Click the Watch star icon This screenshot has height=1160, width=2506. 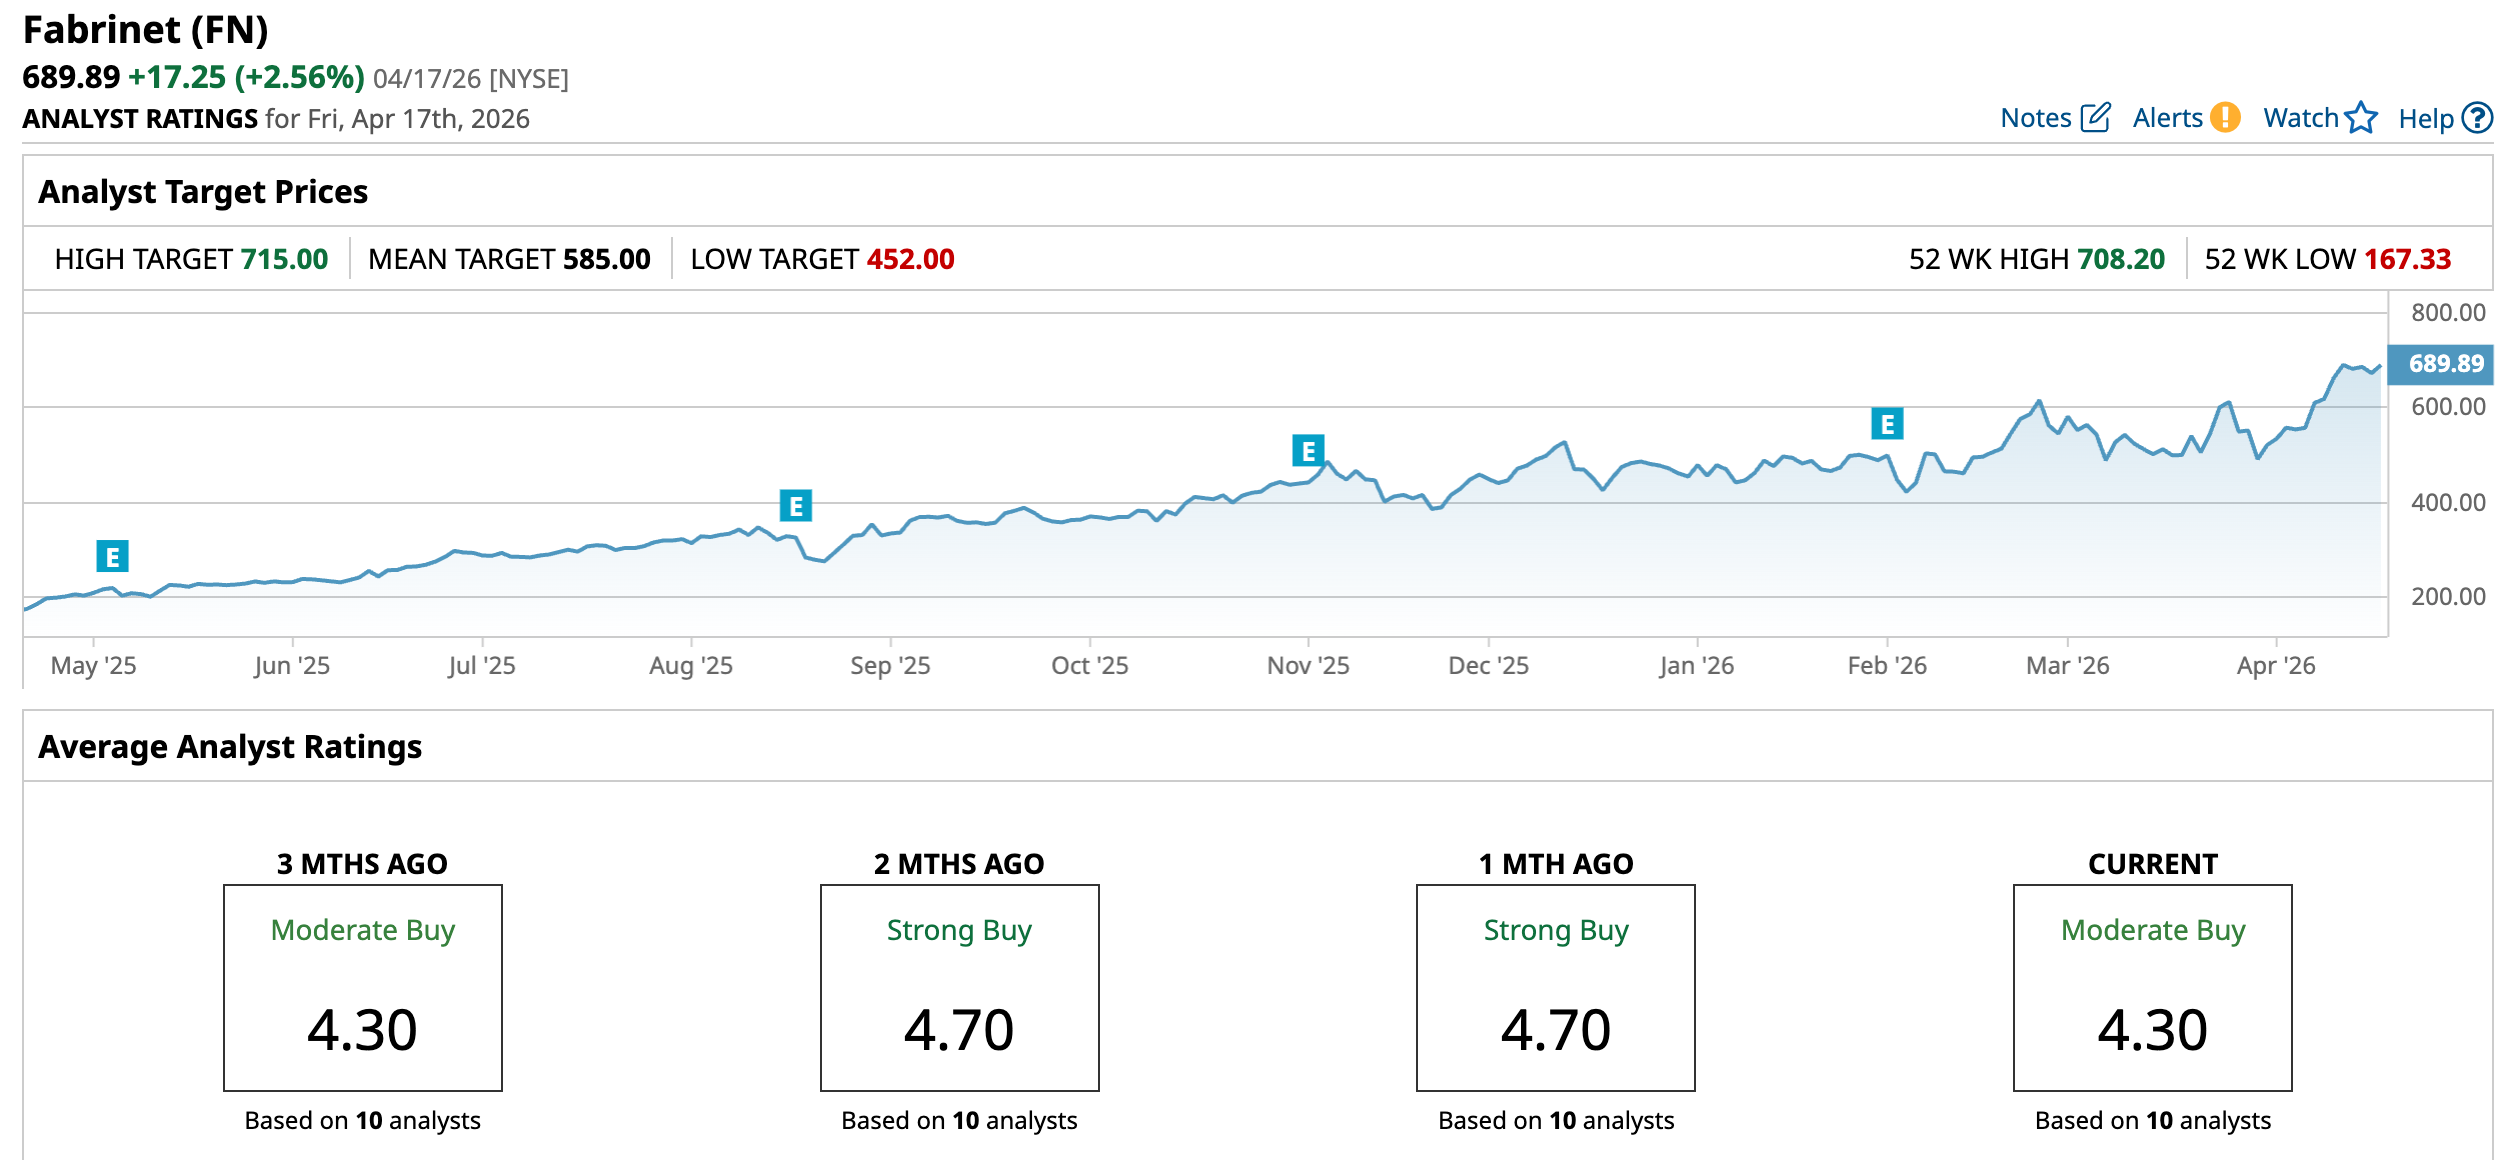2361,118
